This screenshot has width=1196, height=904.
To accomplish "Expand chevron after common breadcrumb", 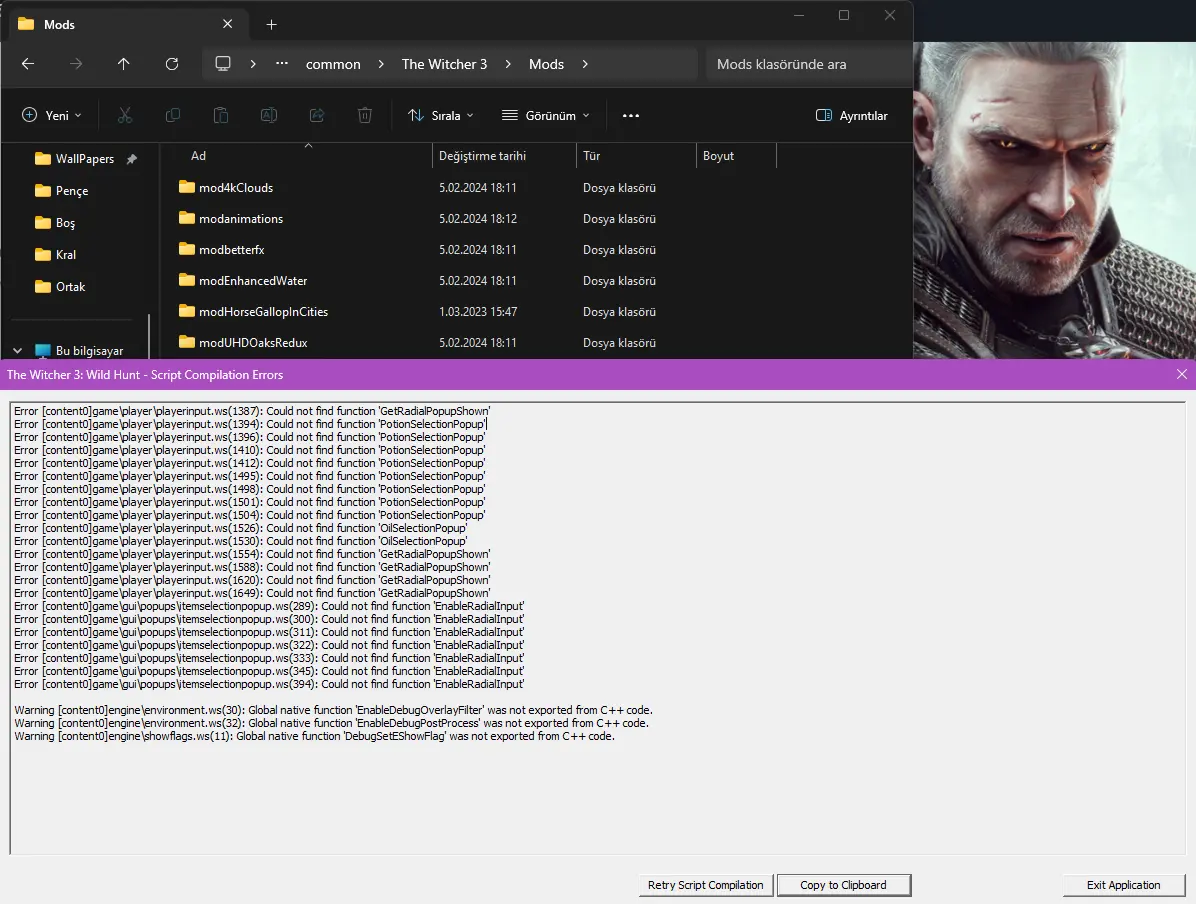I will 381,64.
